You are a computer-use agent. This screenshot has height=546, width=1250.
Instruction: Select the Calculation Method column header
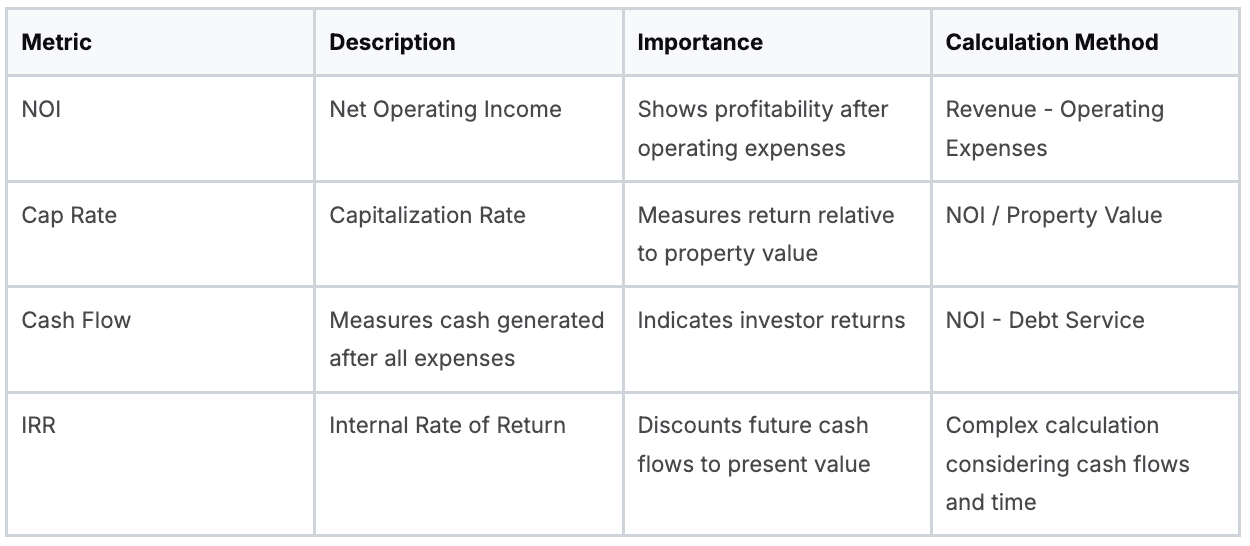(1052, 43)
